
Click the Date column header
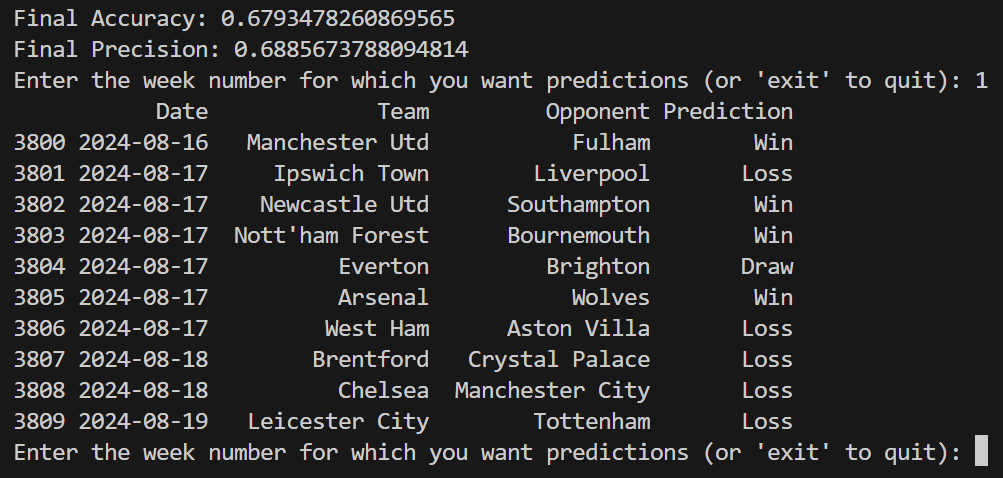pyautogui.click(x=182, y=111)
